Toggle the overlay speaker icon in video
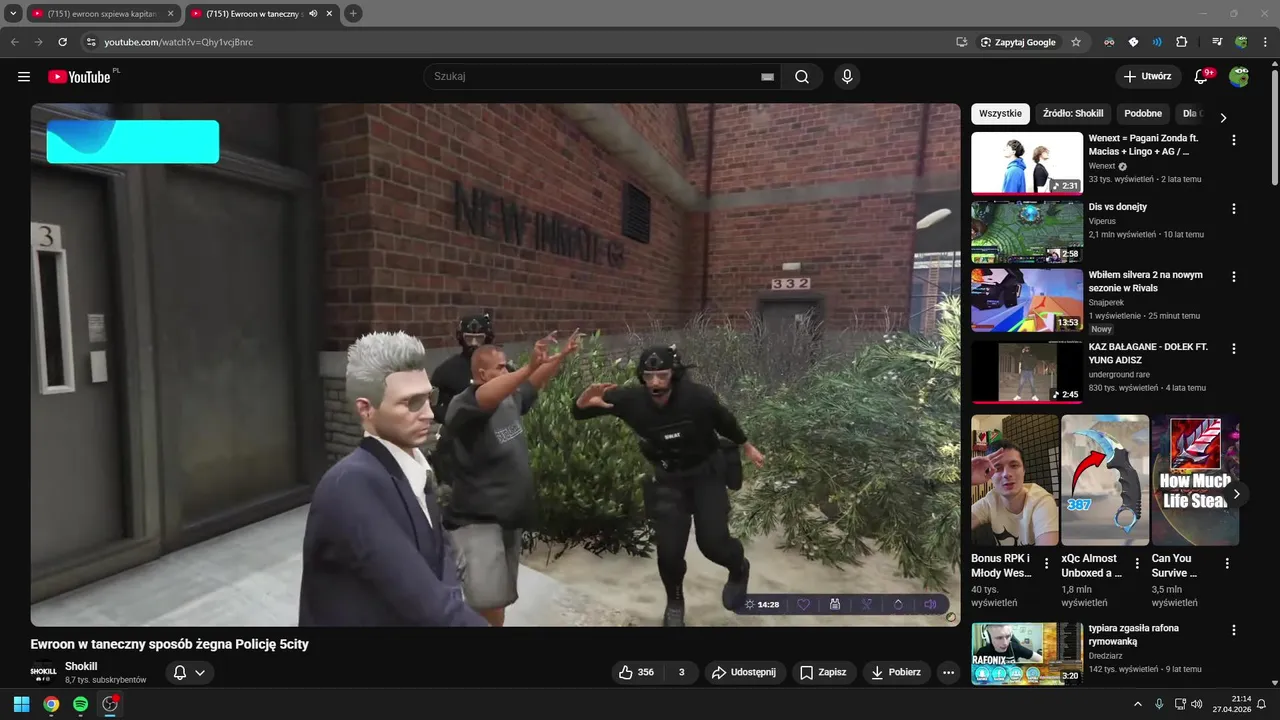1280x720 pixels. tap(930, 604)
